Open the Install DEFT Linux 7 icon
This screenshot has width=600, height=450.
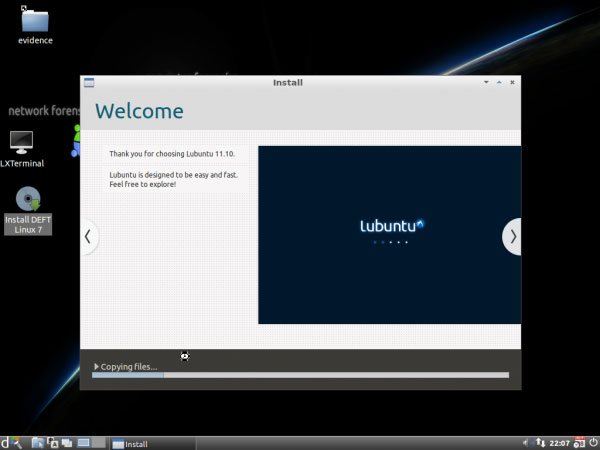point(28,210)
